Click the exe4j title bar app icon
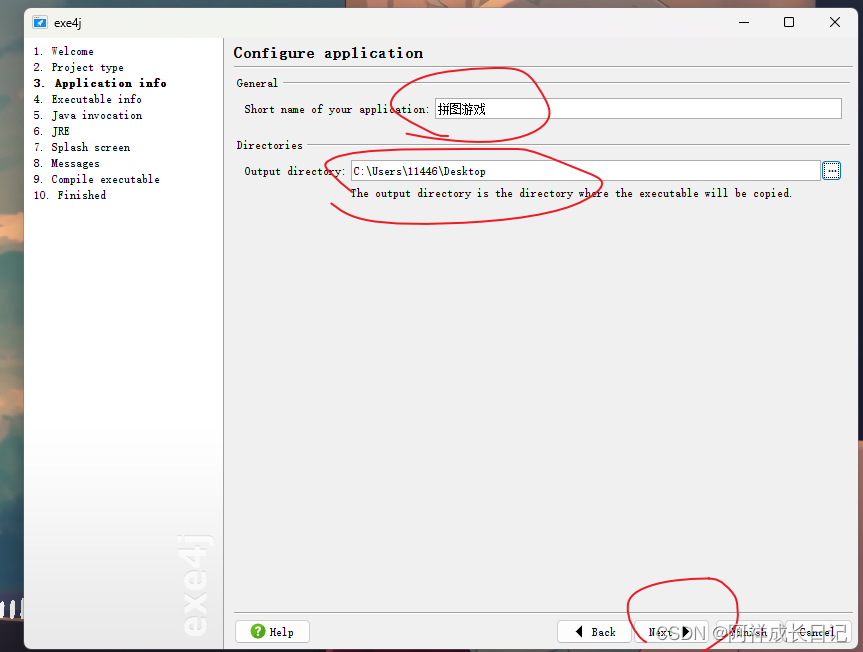The width and height of the screenshot is (863, 652). (40, 22)
